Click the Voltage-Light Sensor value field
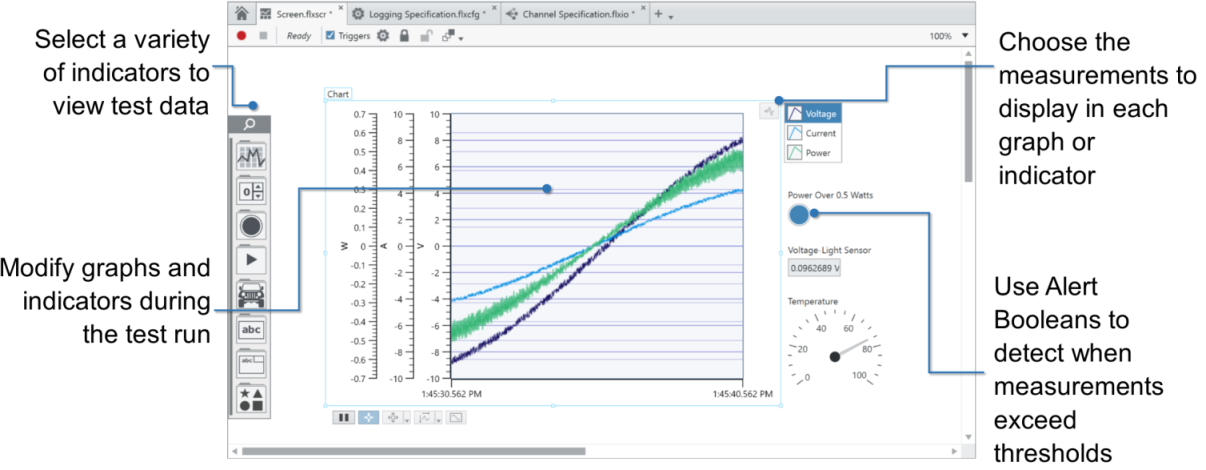Viewport: 1206px width, 470px height. click(811, 268)
